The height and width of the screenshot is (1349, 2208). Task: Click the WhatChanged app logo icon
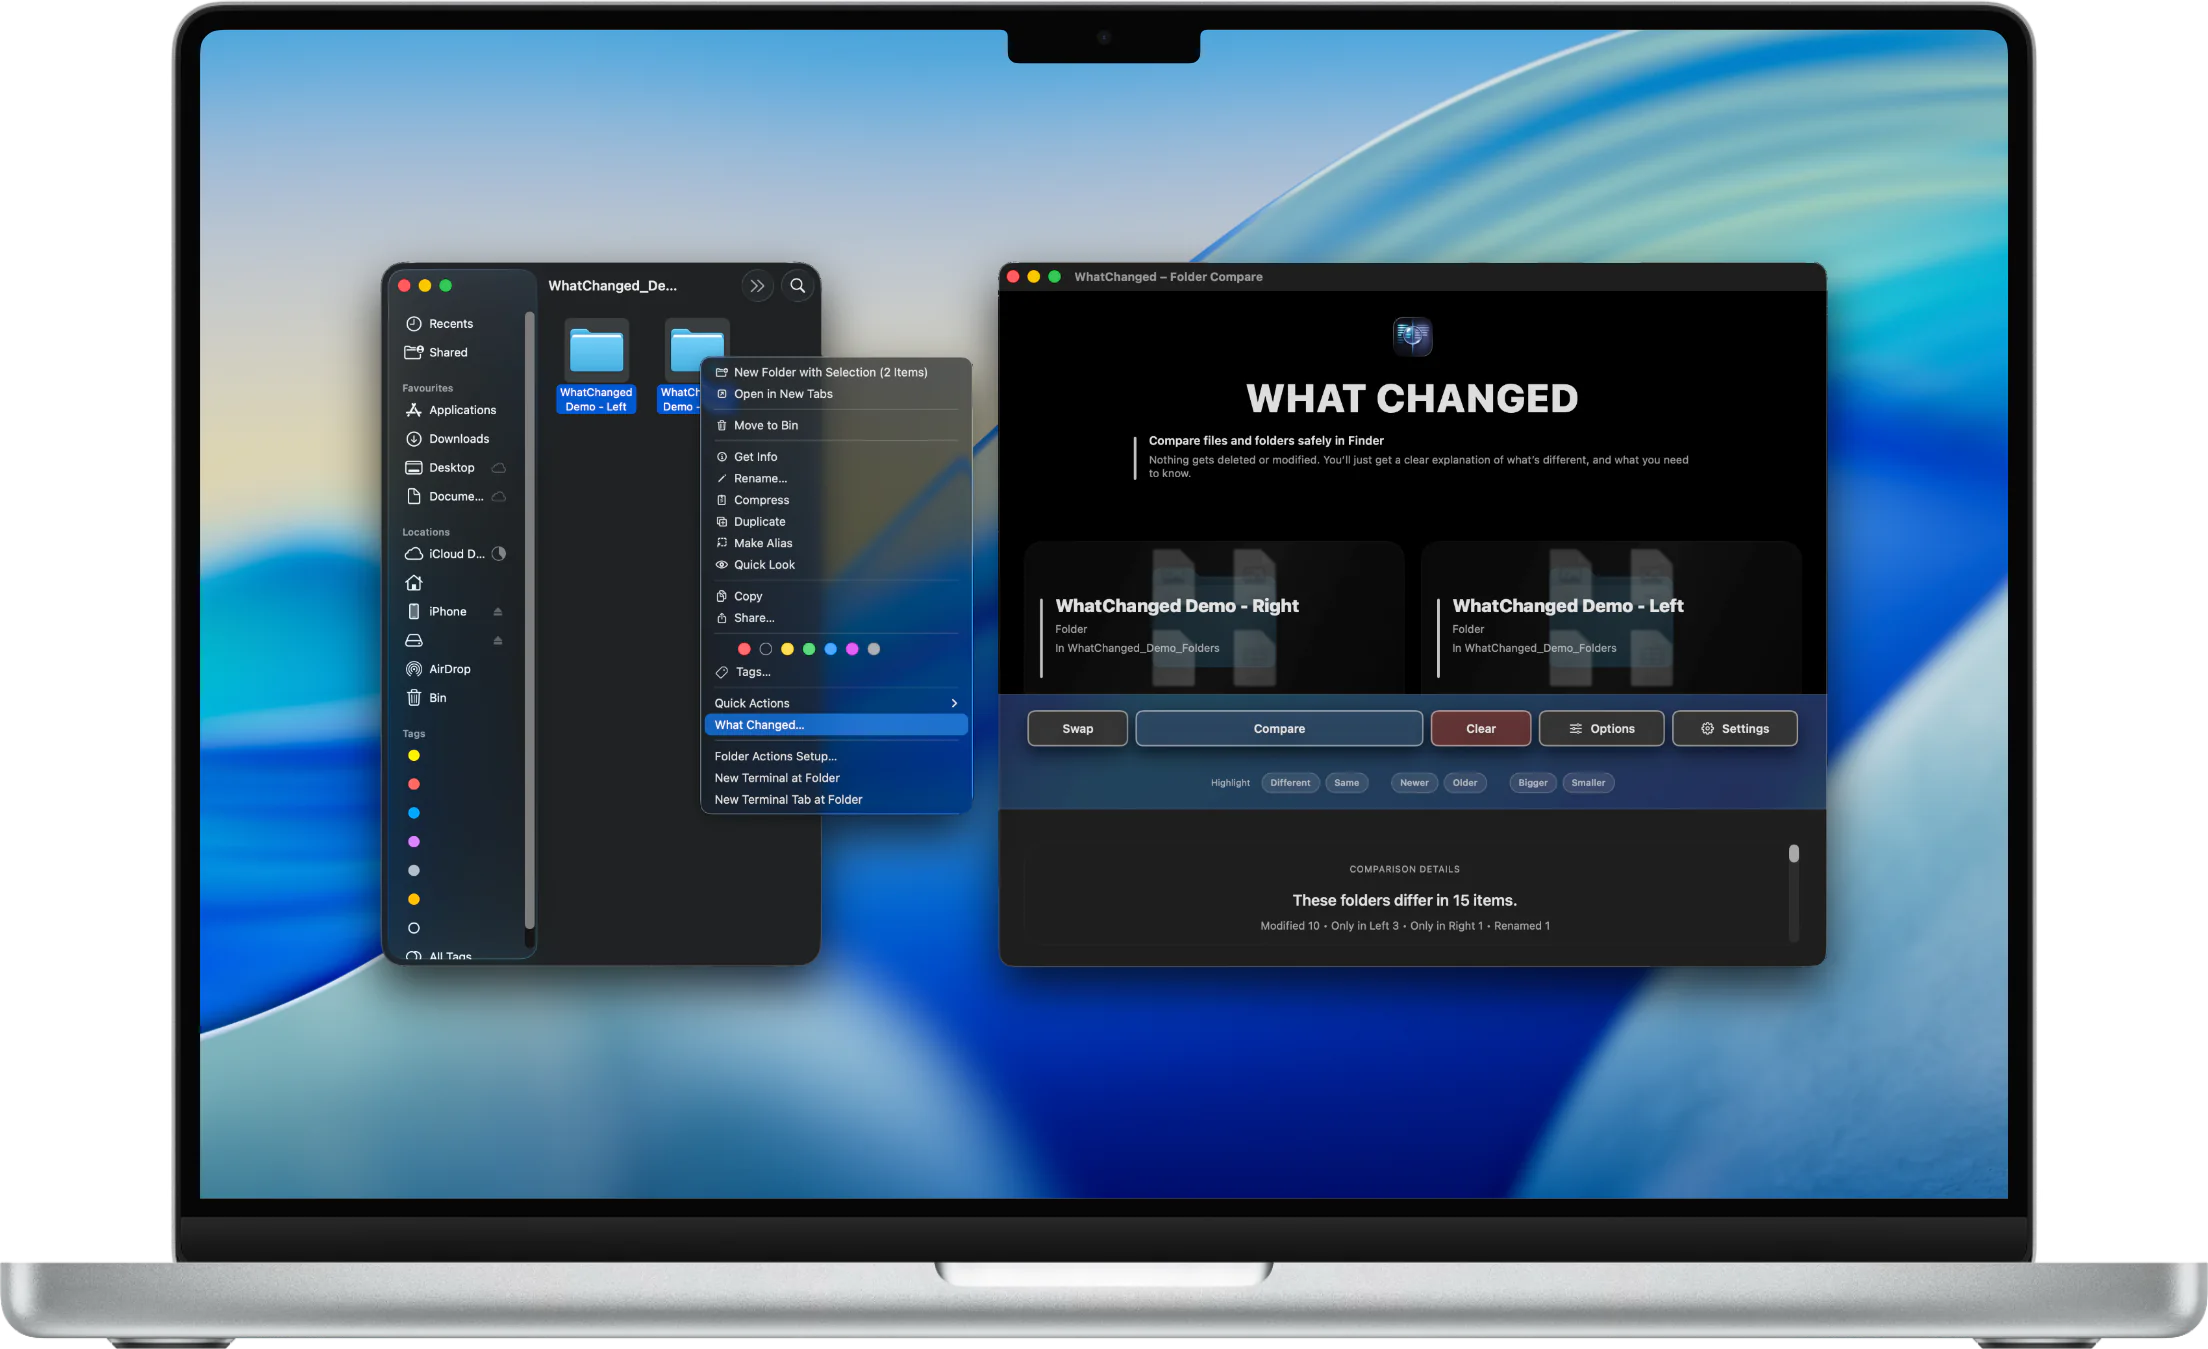tap(1412, 336)
